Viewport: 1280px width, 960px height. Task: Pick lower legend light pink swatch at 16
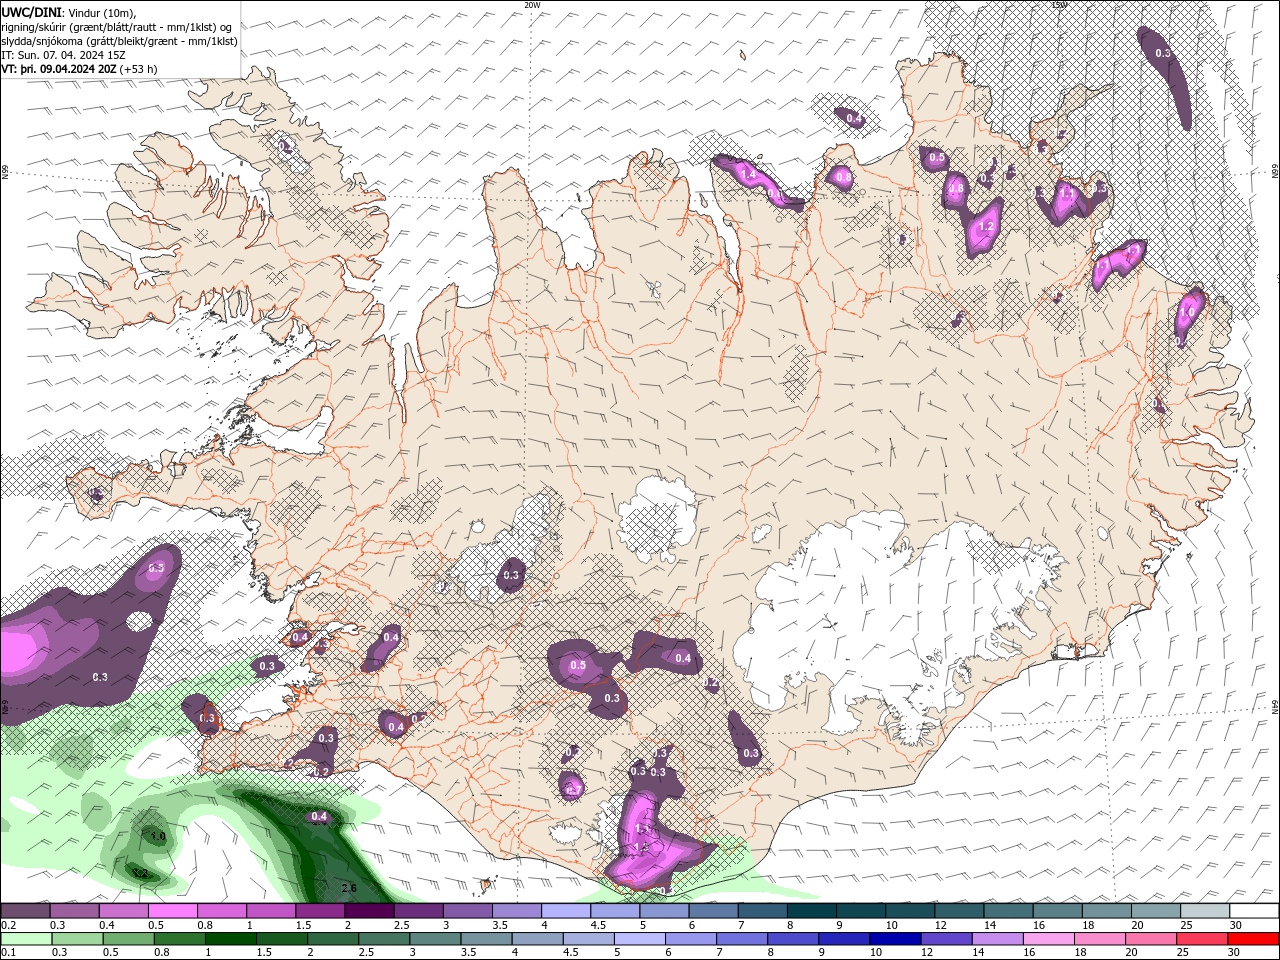coord(1048,939)
